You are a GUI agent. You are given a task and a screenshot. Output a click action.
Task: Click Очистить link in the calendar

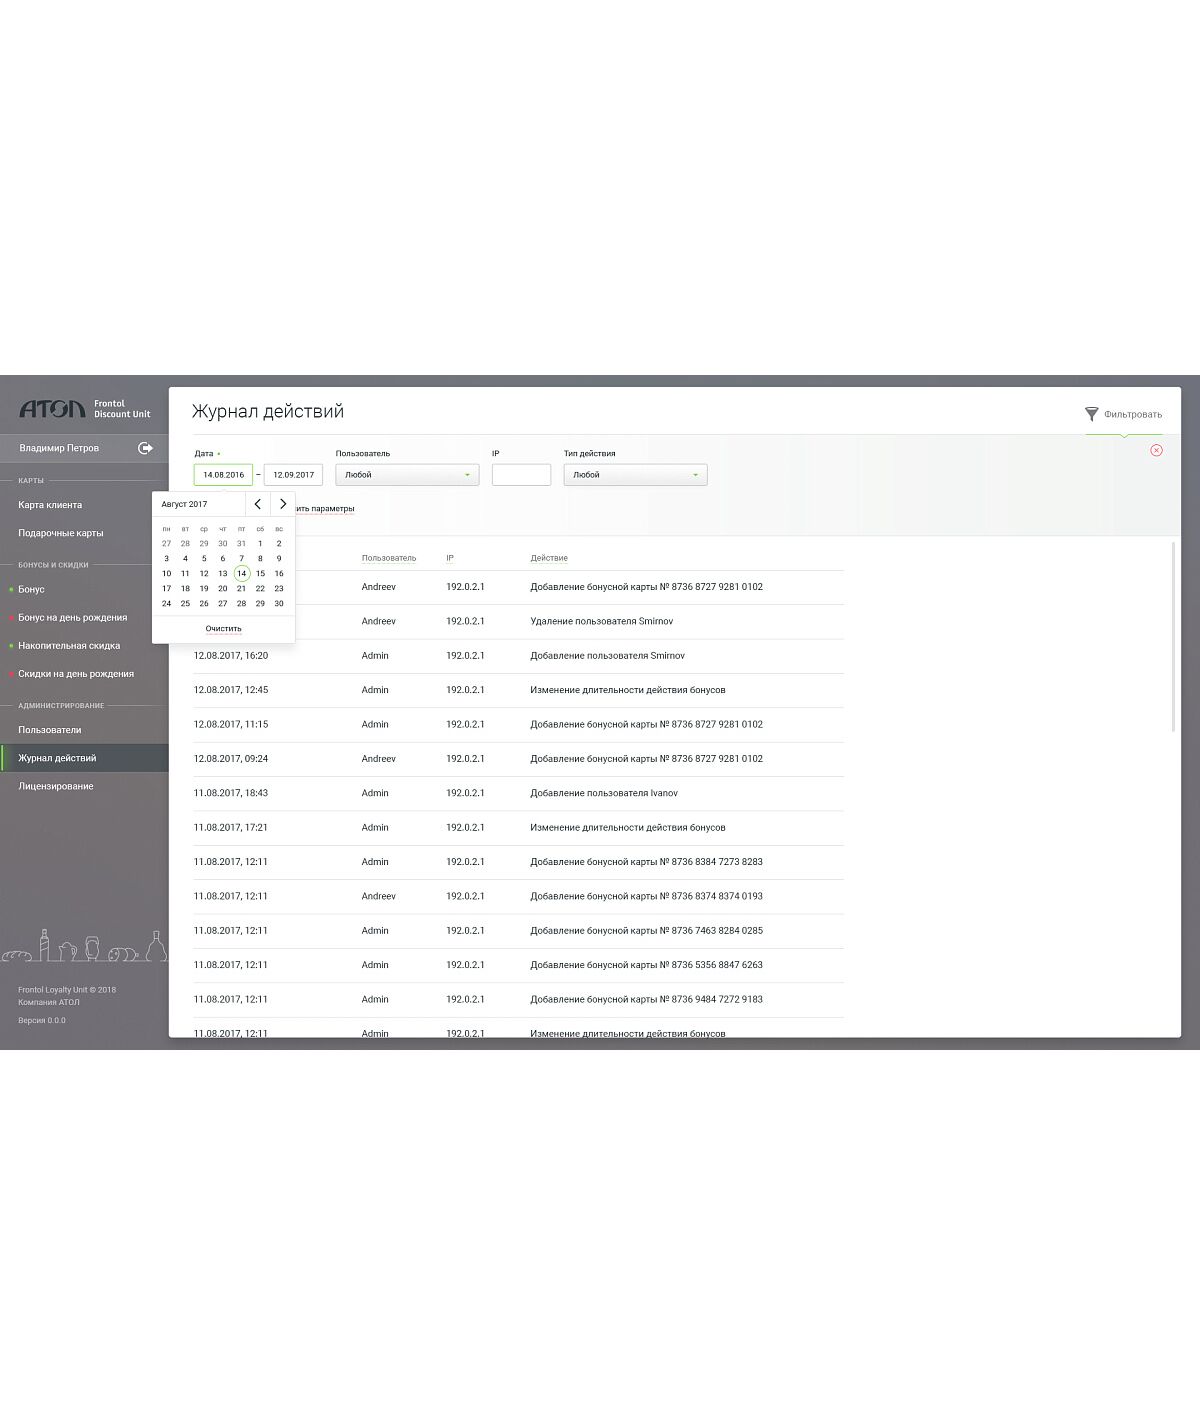click(223, 629)
